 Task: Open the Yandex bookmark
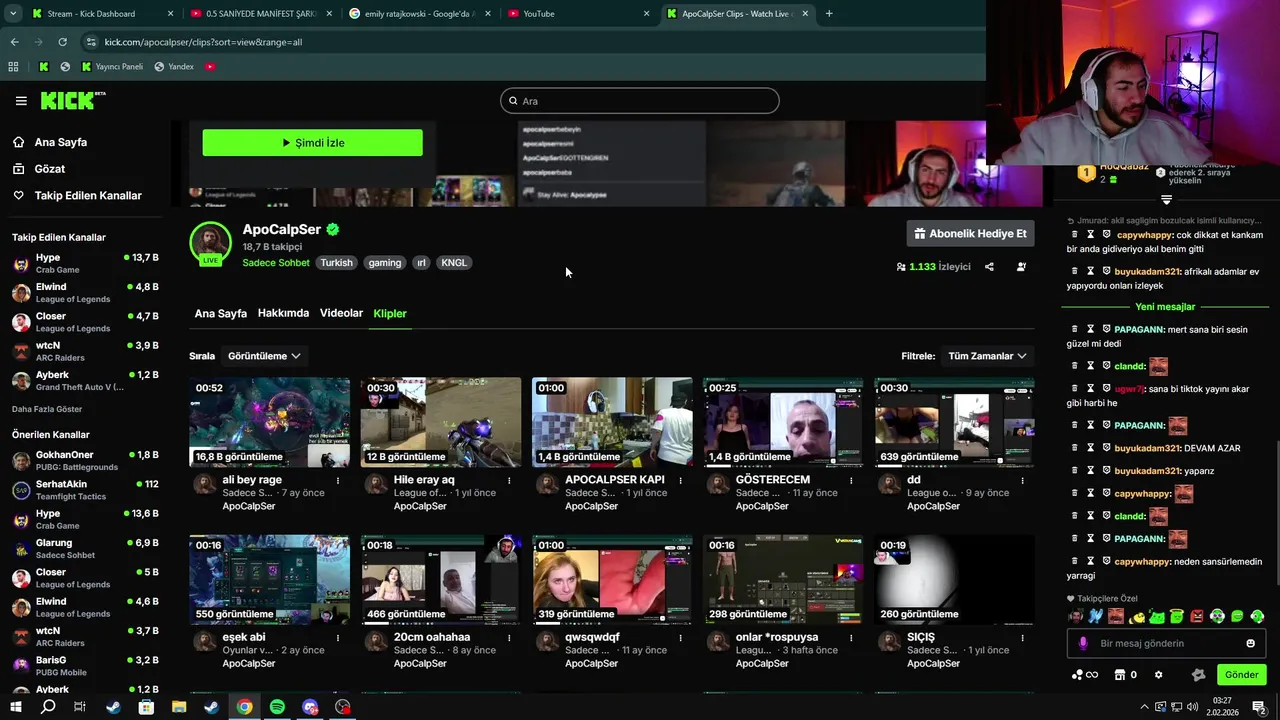174,67
